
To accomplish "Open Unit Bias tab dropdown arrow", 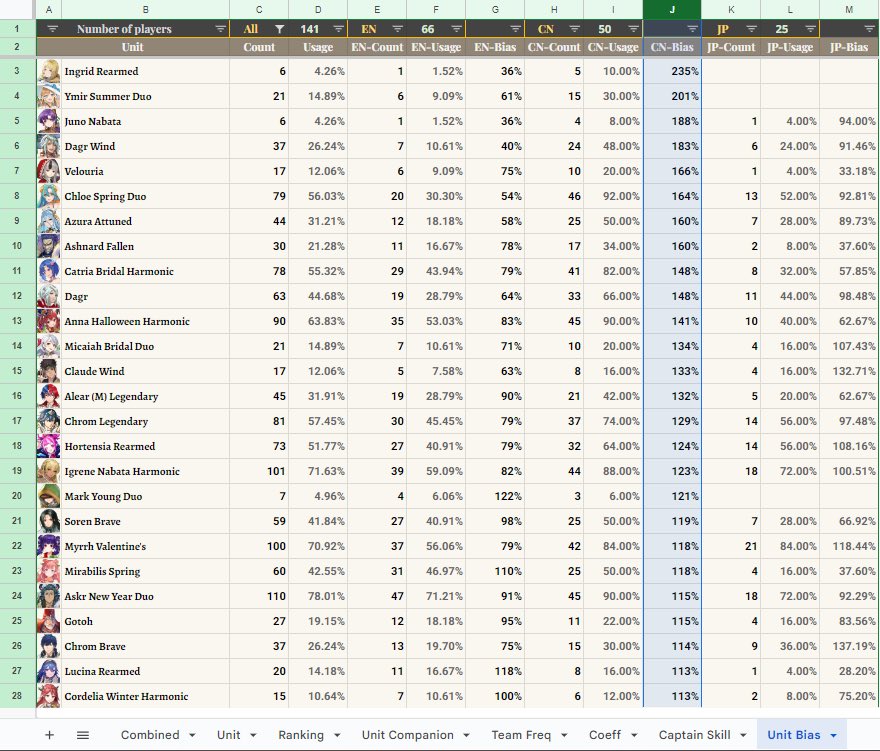I will point(833,735).
